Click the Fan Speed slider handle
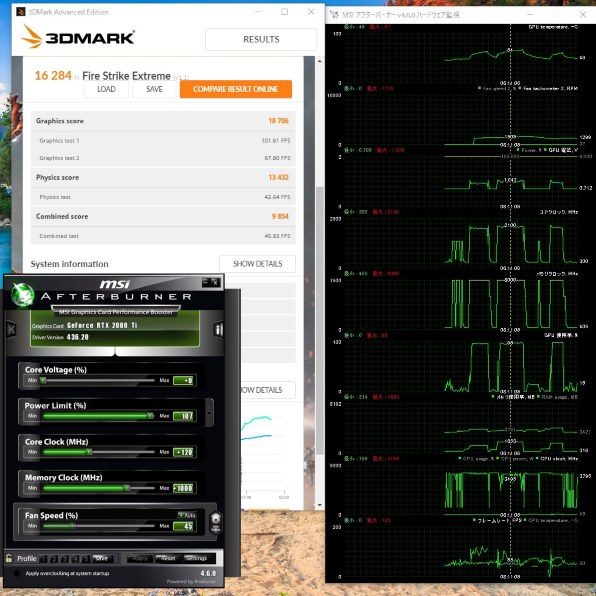The height and width of the screenshot is (596, 596). (x=72, y=526)
